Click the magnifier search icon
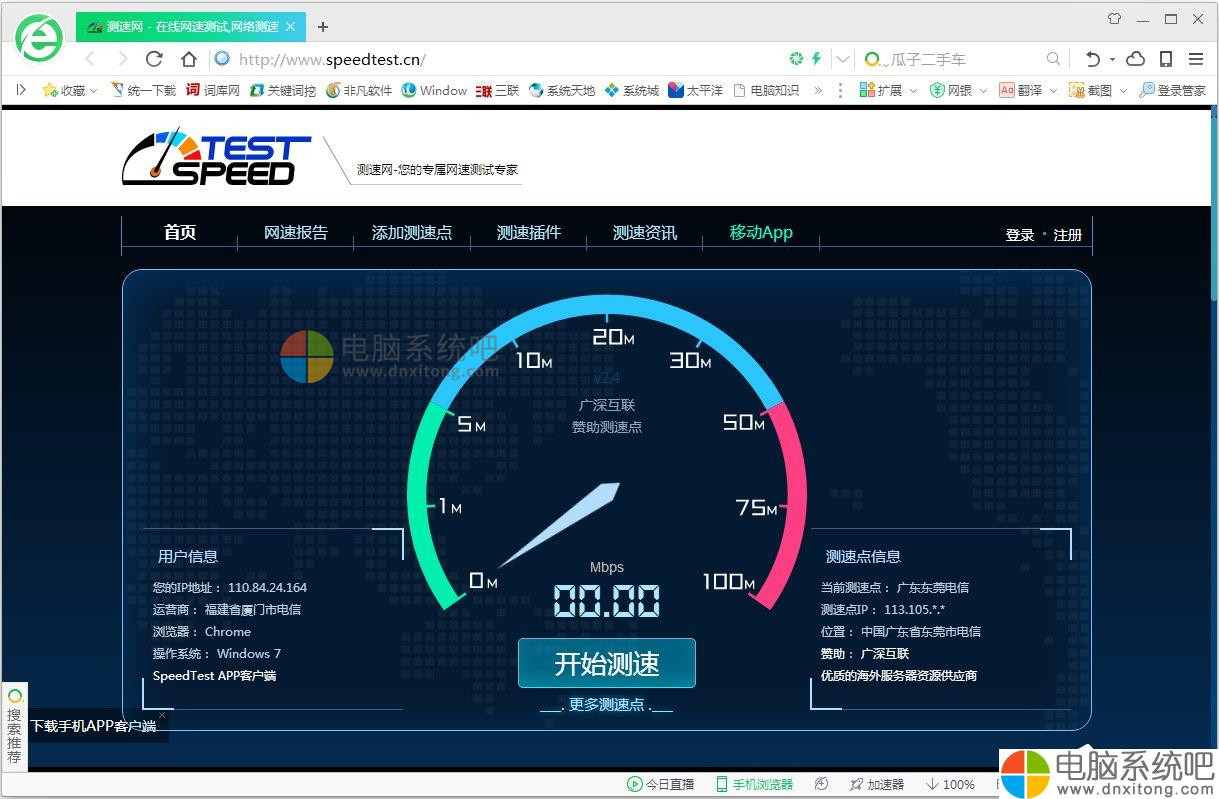 point(1053,59)
